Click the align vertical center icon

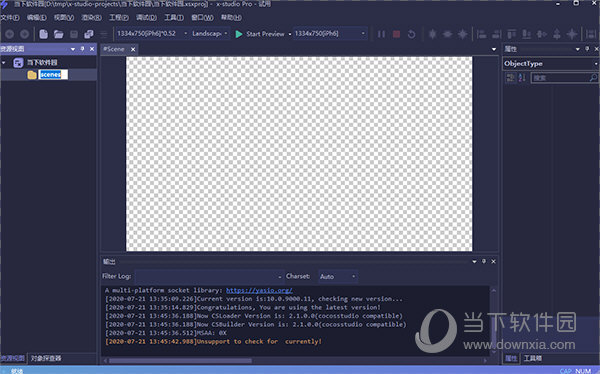[432, 34]
